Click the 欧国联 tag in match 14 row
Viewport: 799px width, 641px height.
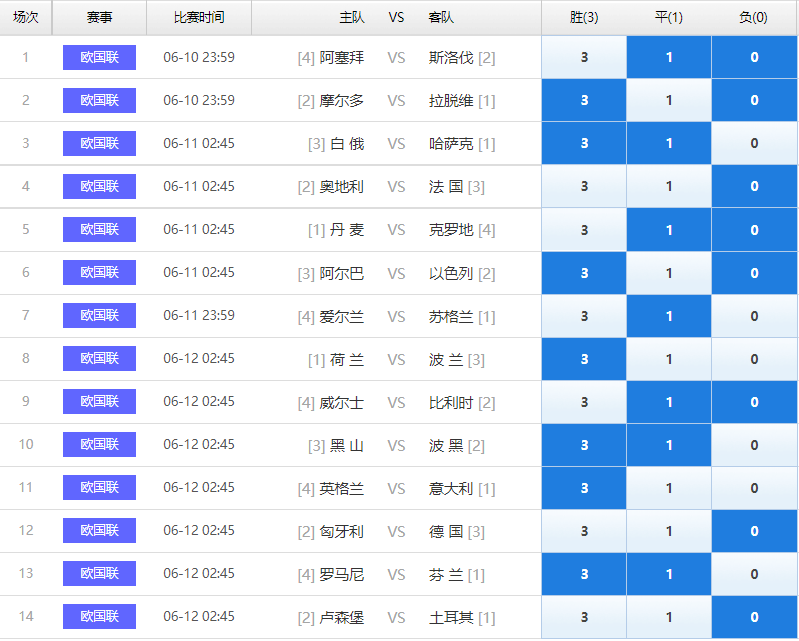(x=99, y=617)
